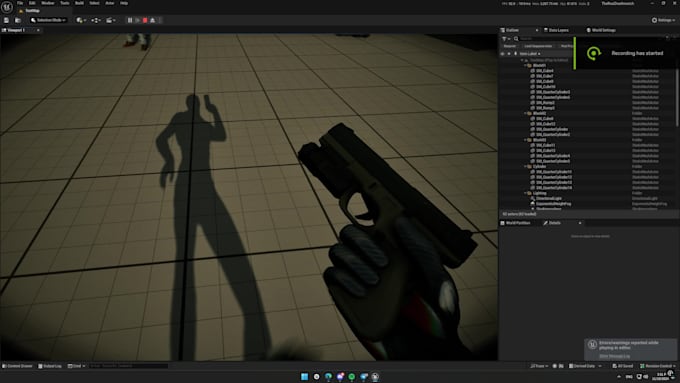Open the Windows Start menu
The width and height of the screenshot is (680, 383).
304,376
